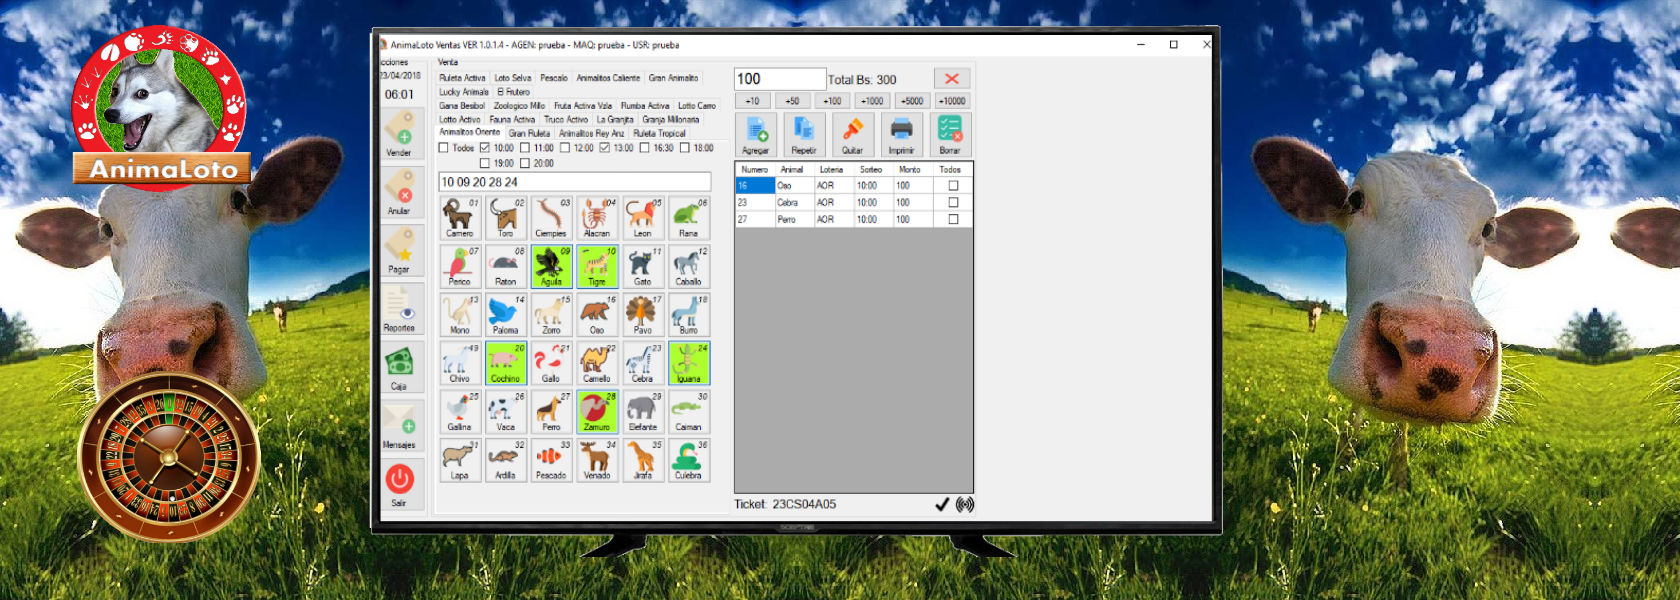Choose the Jirafa animal tile
The image size is (1680, 600).
[x=643, y=460]
